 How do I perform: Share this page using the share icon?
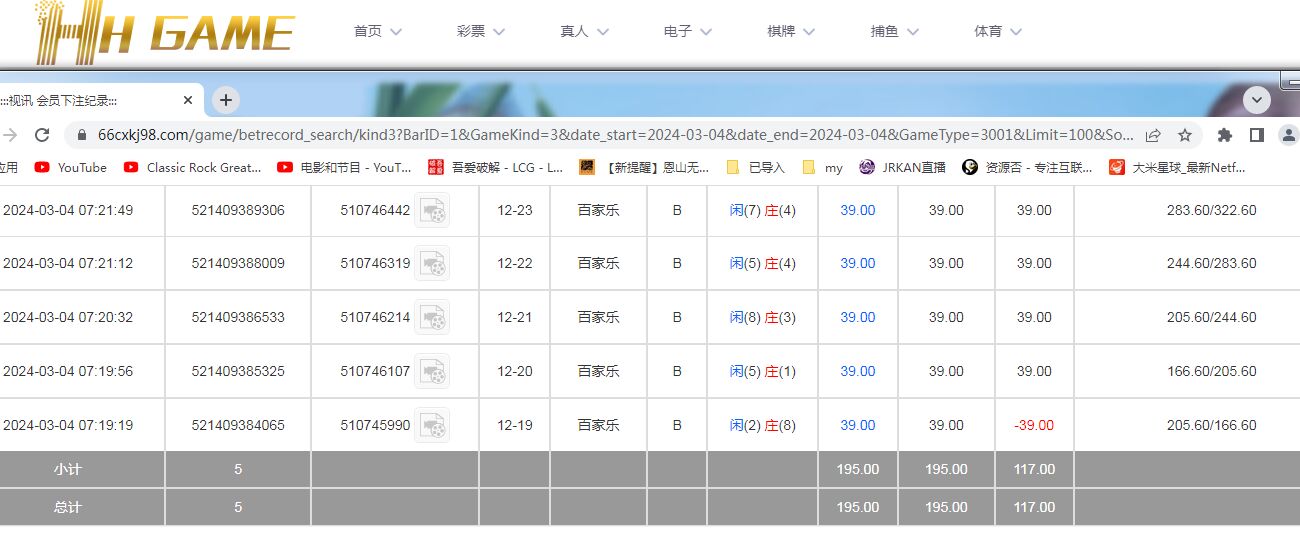[x=1153, y=135]
